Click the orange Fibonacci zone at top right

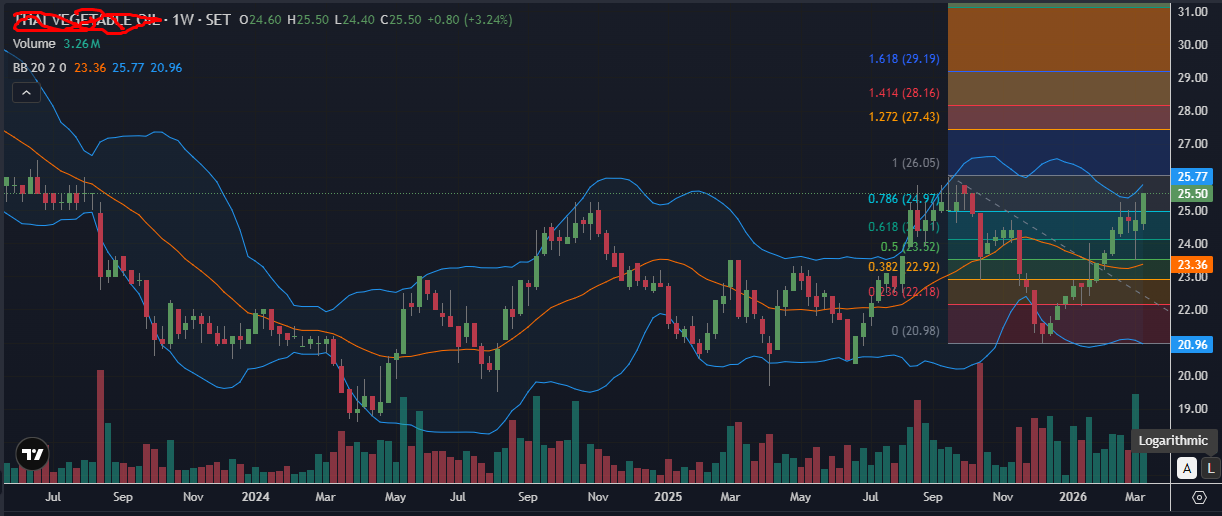(x=1058, y=40)
